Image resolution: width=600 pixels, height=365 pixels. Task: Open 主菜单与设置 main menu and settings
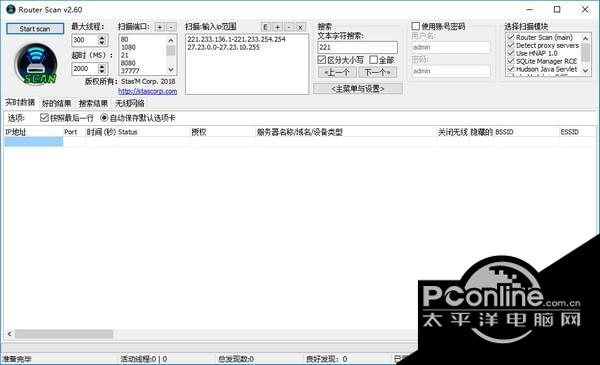tap(358, 89)
